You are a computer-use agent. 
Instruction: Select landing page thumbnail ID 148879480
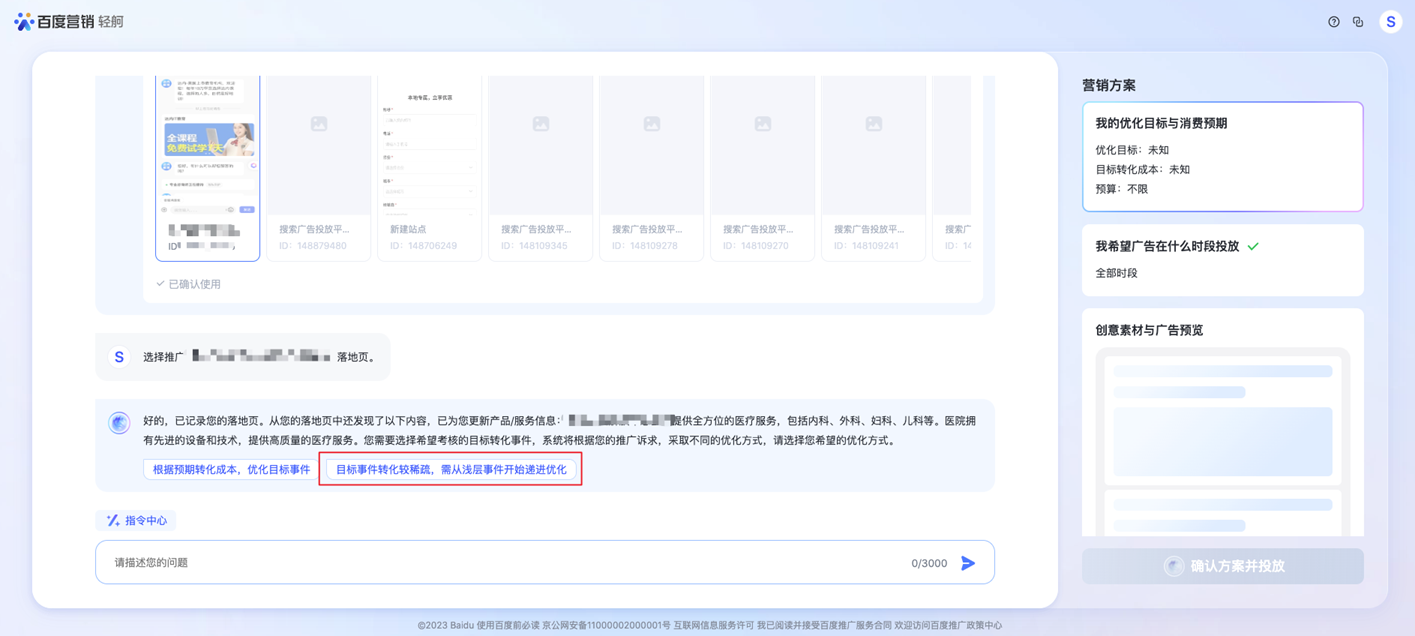(318, 165)
